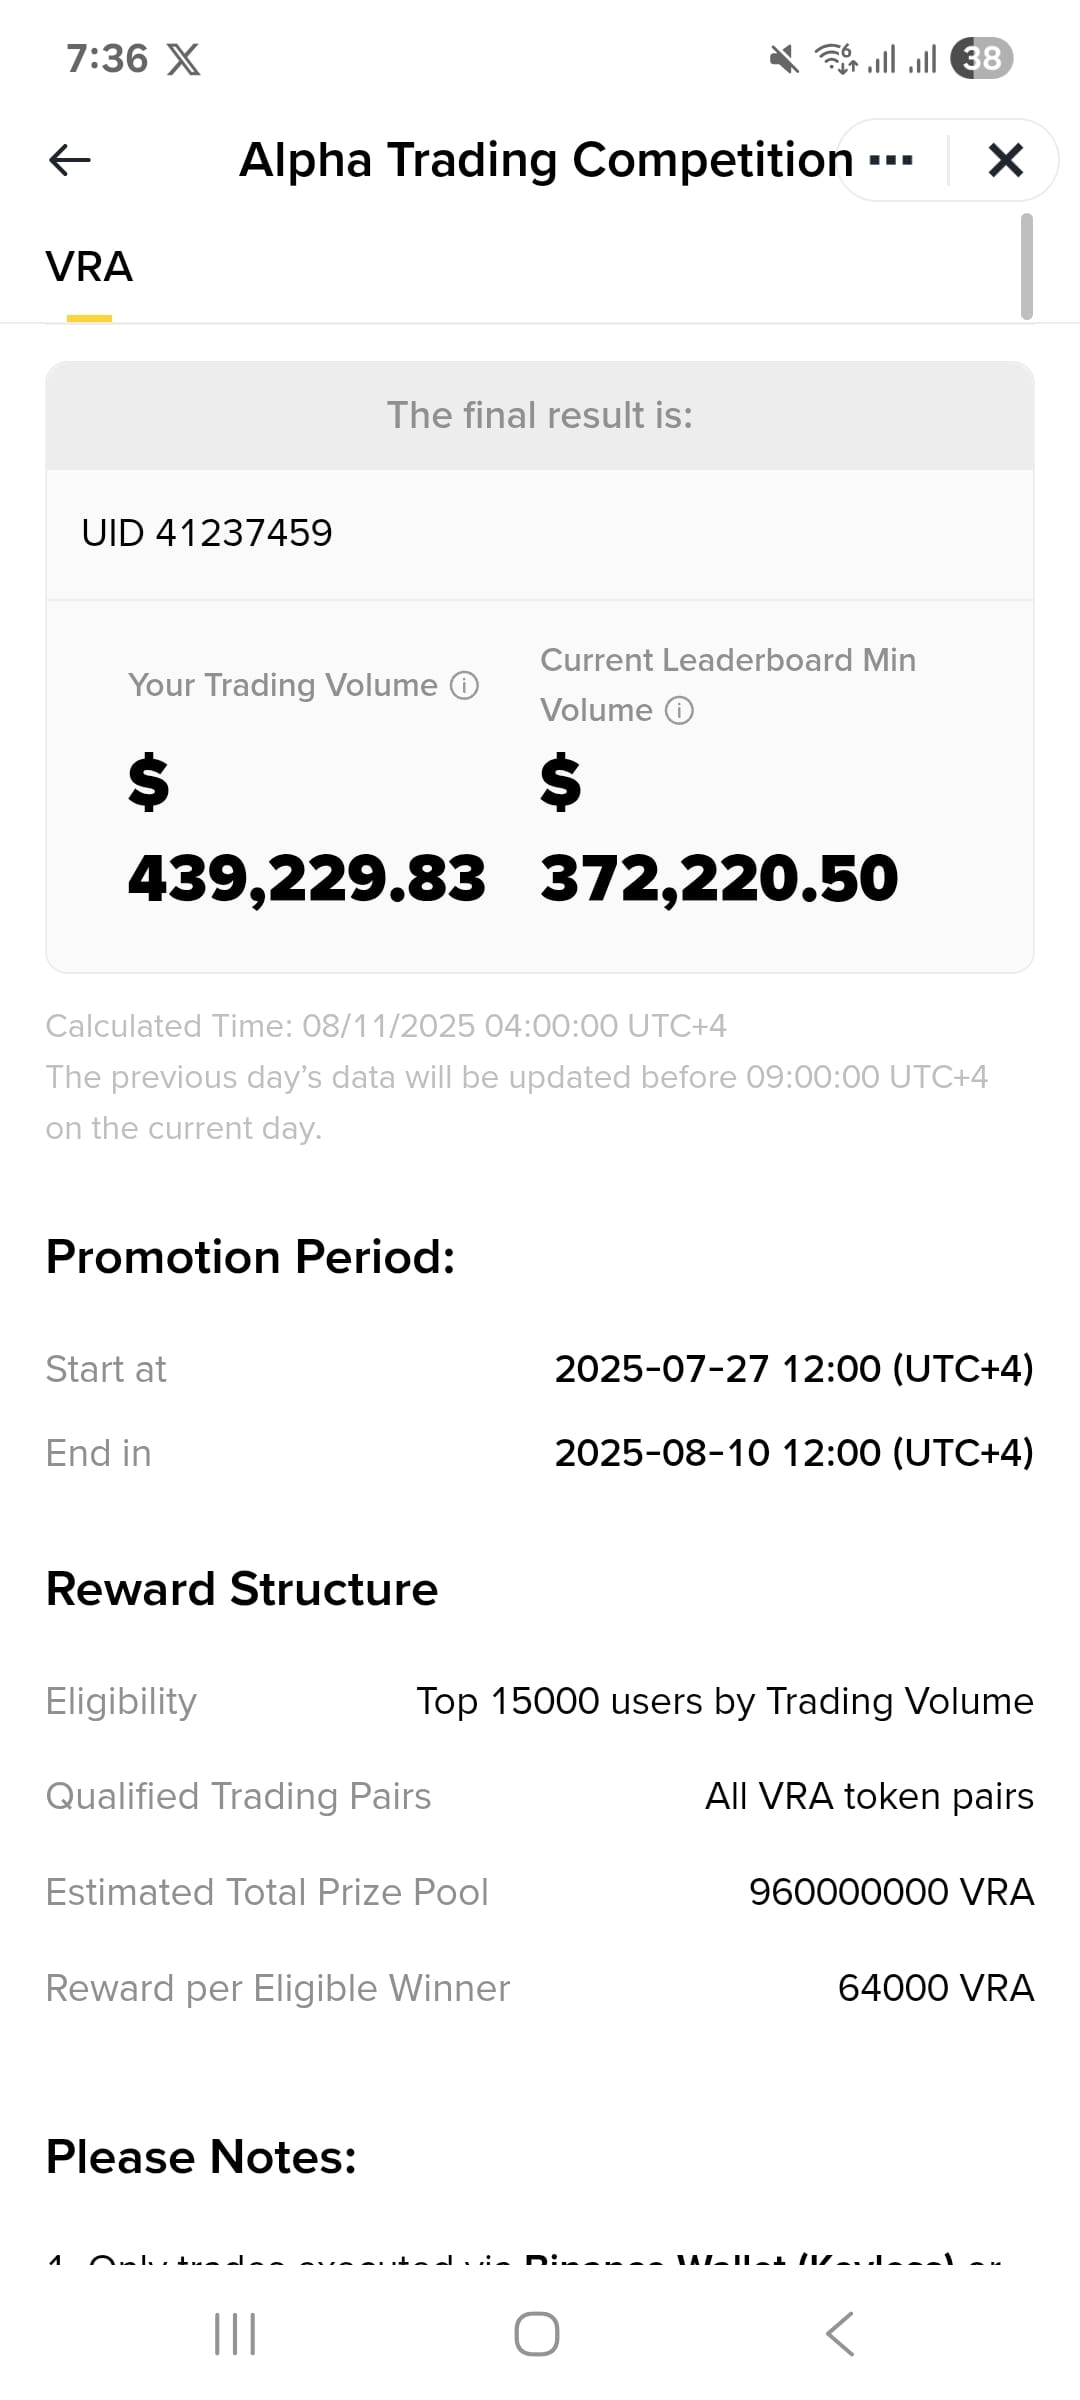Tap Android home navigation button

click(537, 2334)
